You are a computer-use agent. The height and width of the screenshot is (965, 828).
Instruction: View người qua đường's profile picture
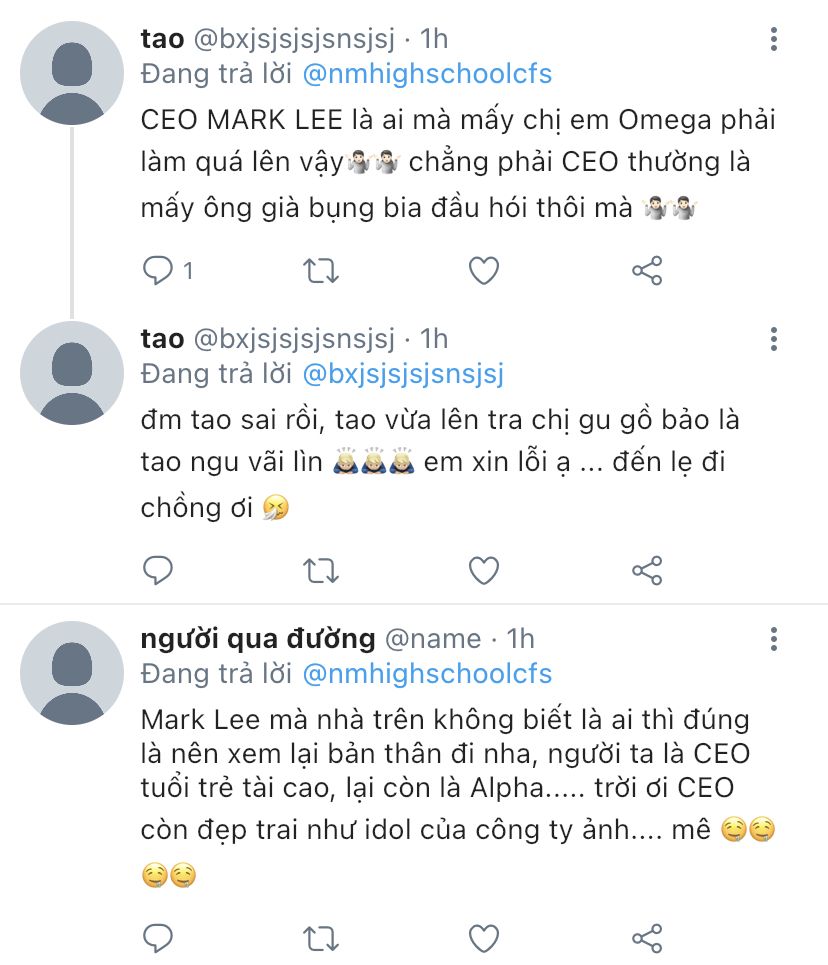pyautogui.click(x=72, y=673)
